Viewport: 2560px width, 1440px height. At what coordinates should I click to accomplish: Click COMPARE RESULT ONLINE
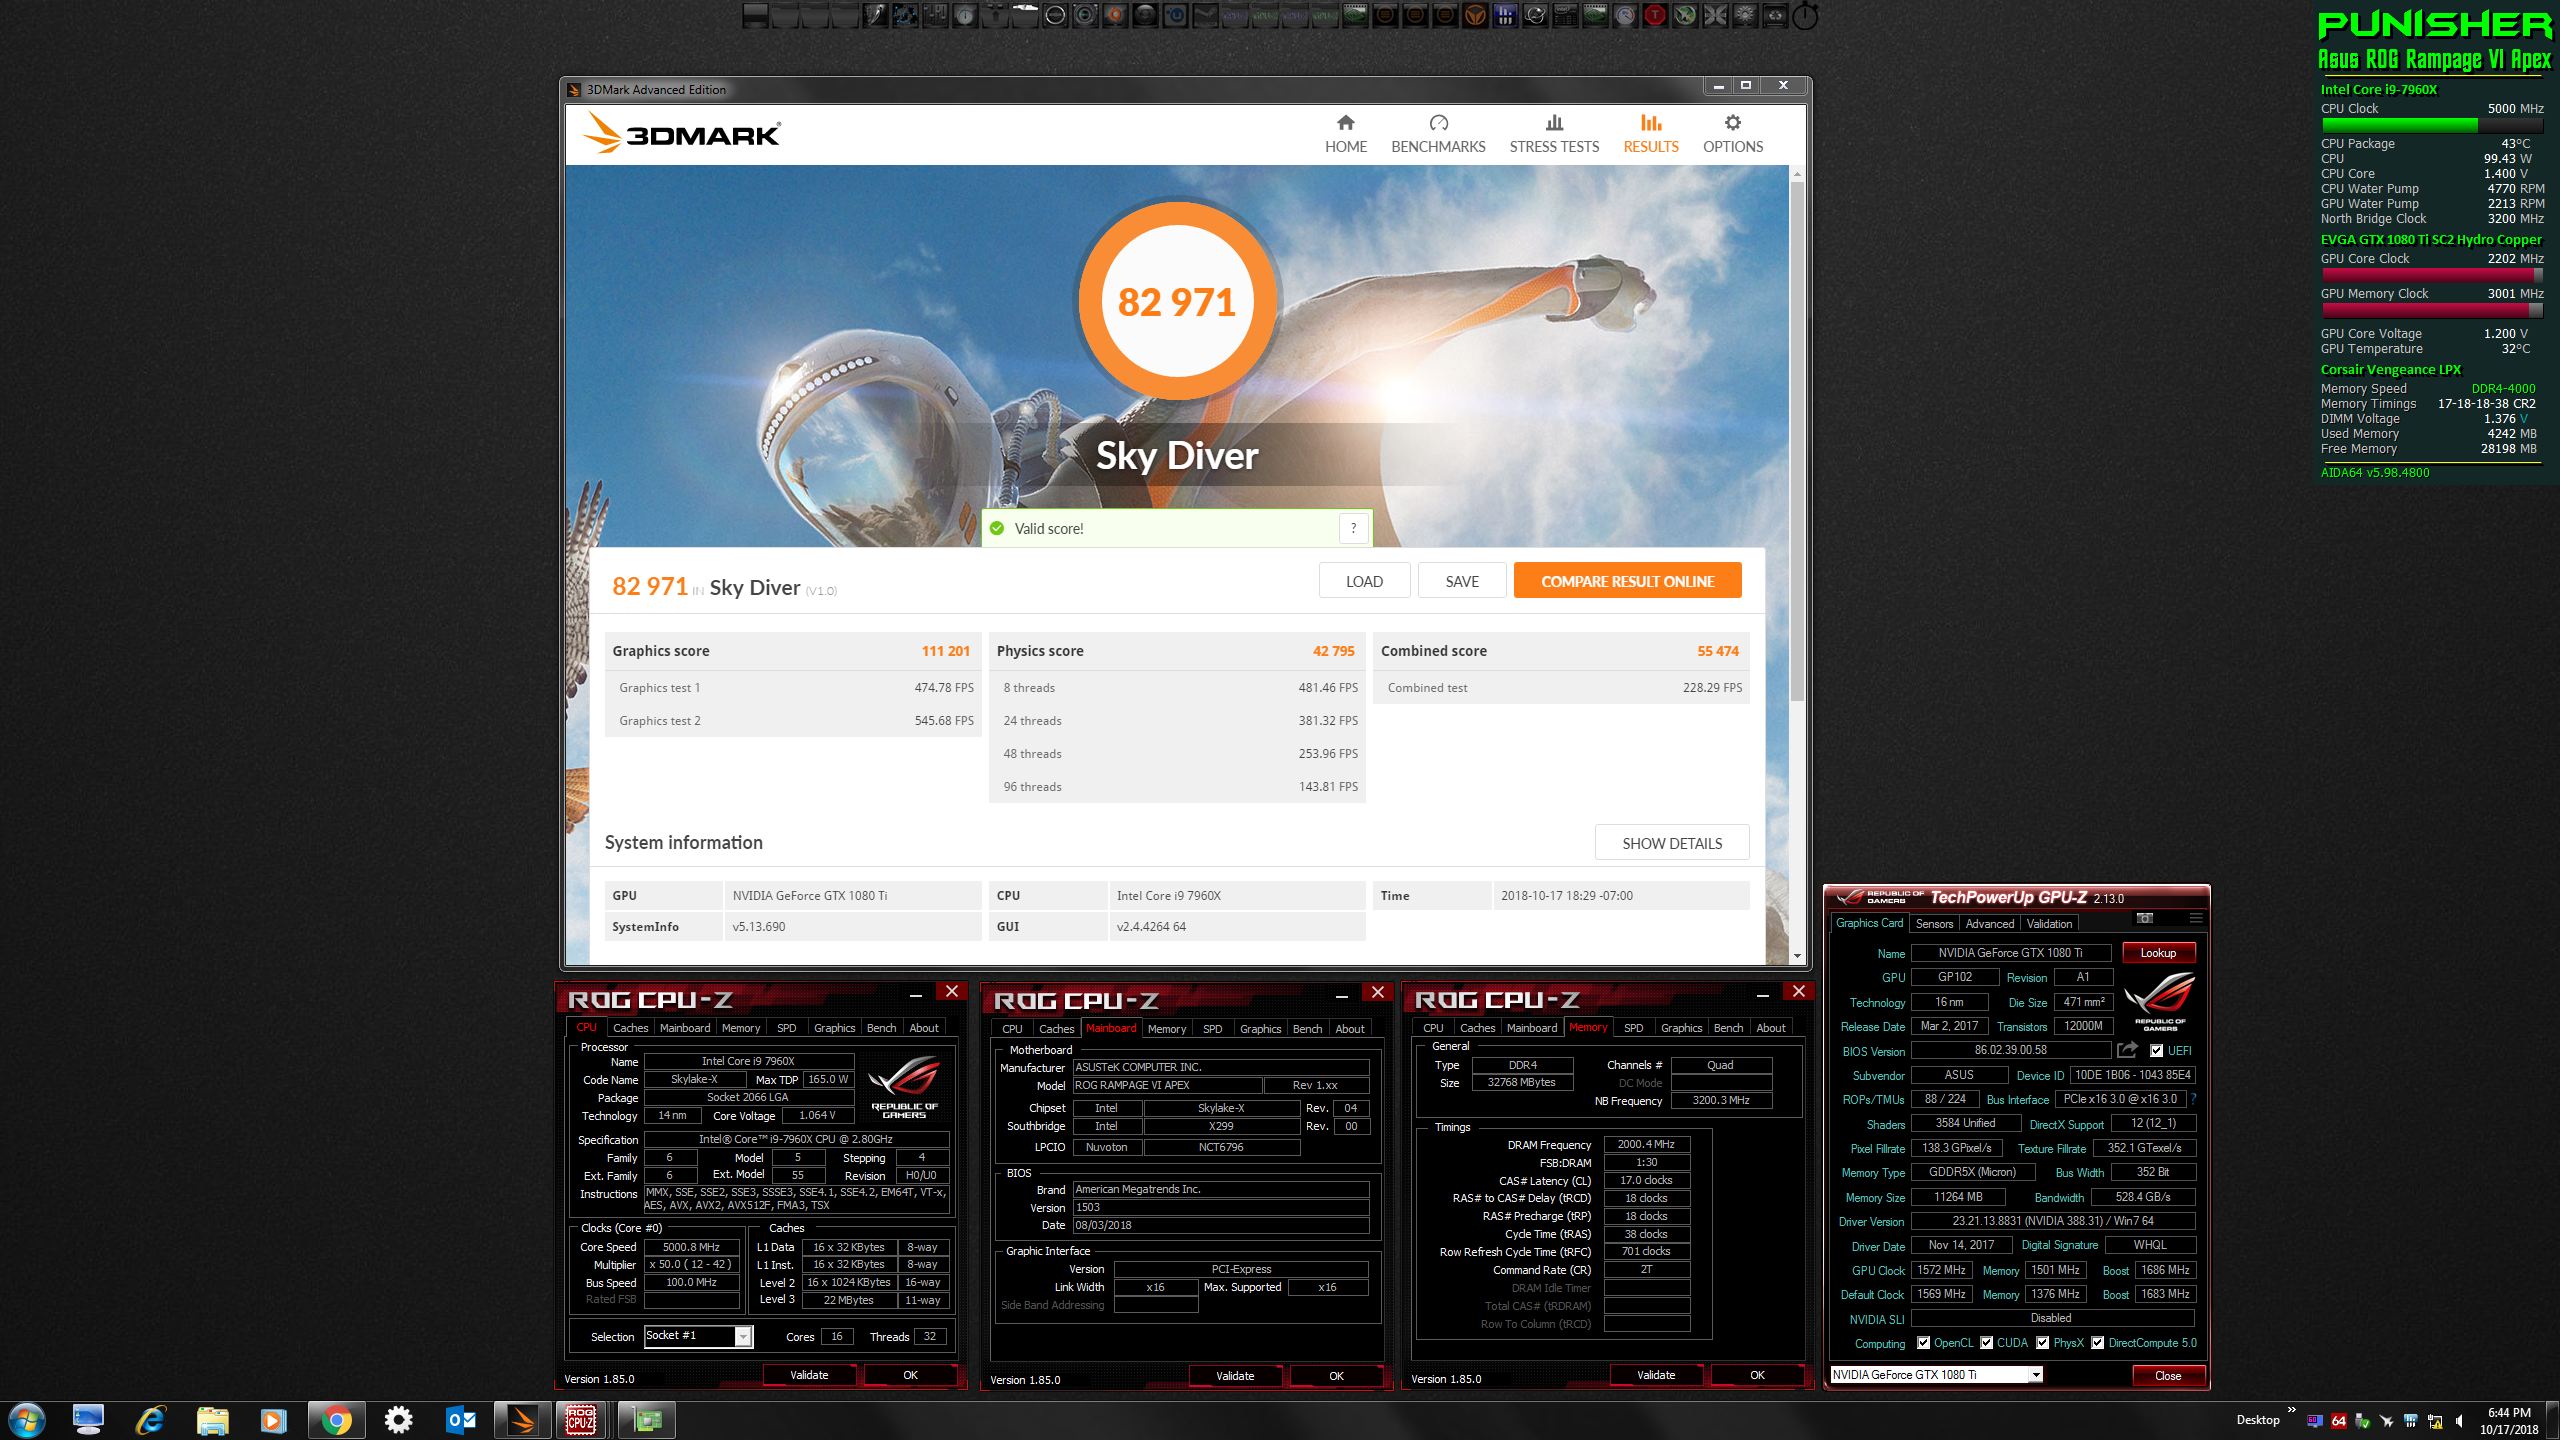pyautogui.click(x=1627, y=581)
